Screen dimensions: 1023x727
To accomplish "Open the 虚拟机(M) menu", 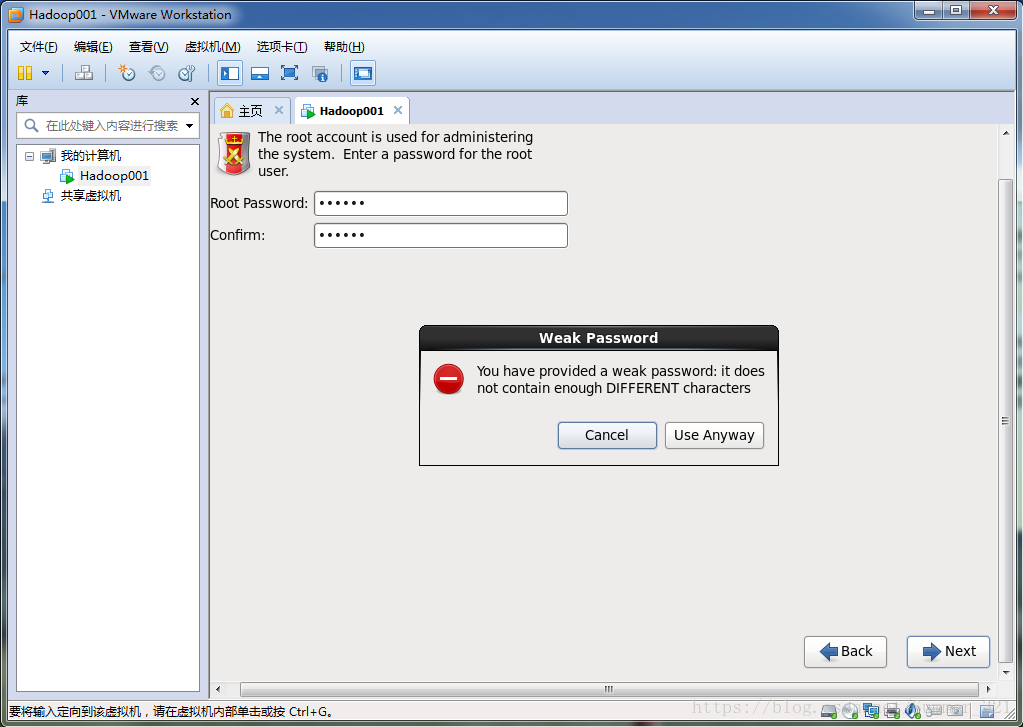I will (x=213, y=47).
